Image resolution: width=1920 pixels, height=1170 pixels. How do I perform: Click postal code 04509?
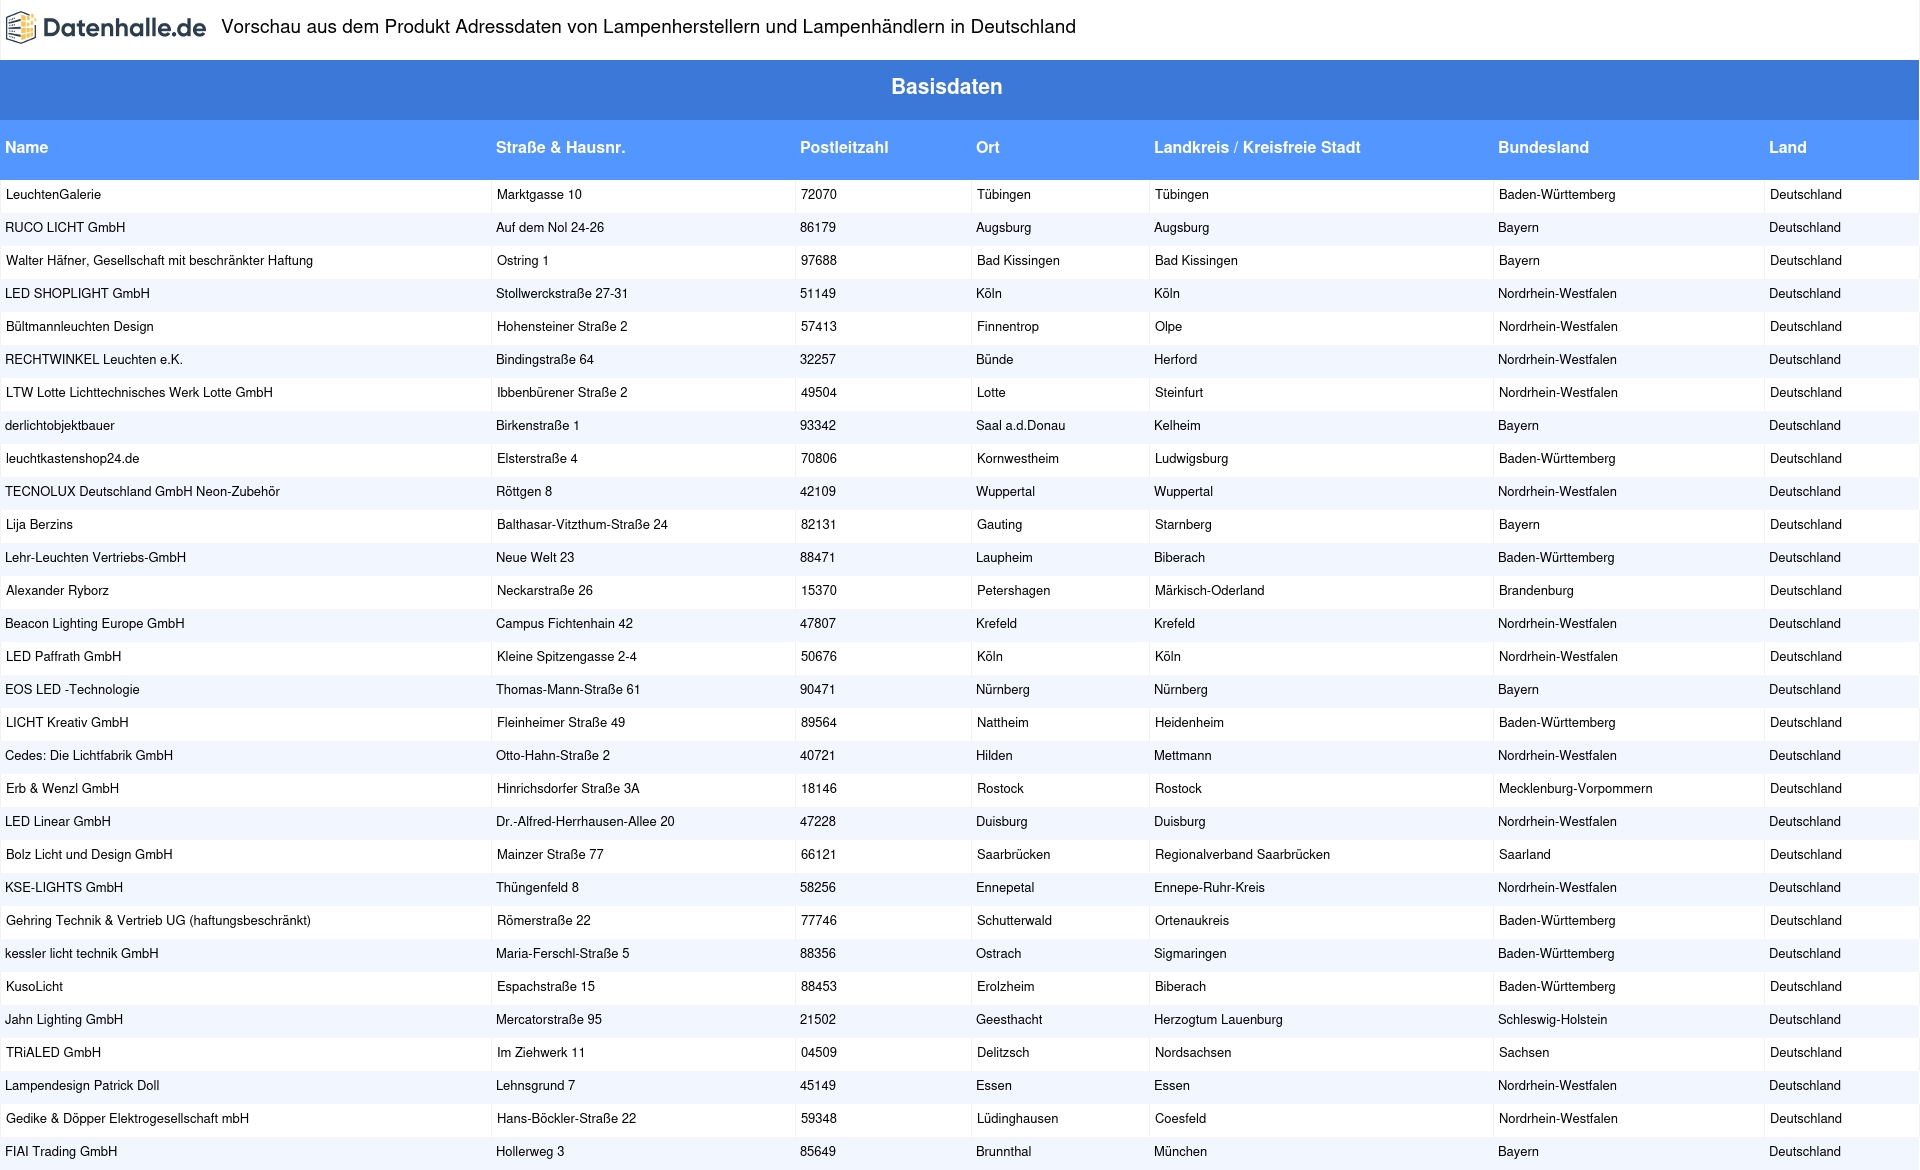click(819, 1052)
